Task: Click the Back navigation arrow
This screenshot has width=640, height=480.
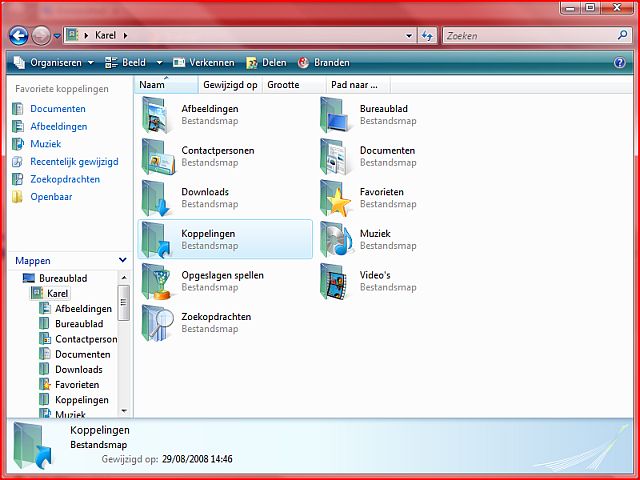Action: pyautogui.click(x=18, y=36)
